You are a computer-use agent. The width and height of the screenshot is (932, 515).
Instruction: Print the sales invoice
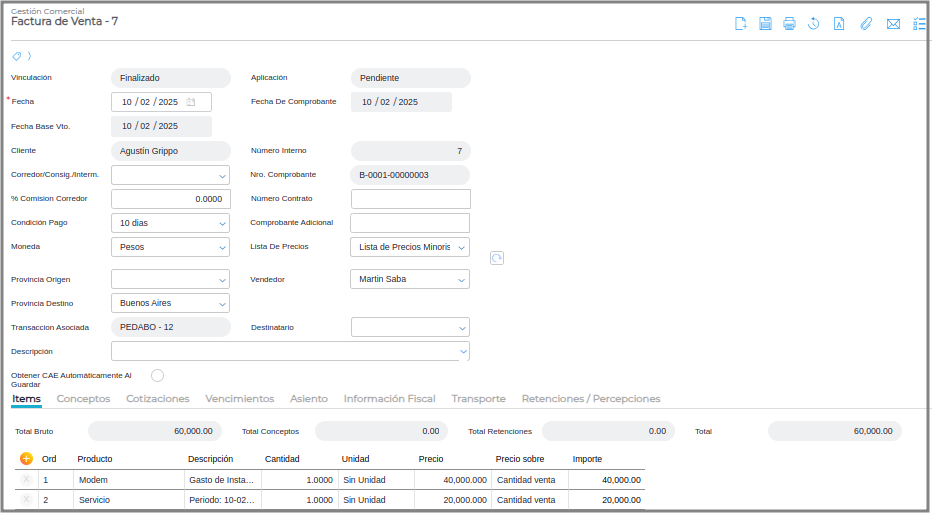coord(789,24)
